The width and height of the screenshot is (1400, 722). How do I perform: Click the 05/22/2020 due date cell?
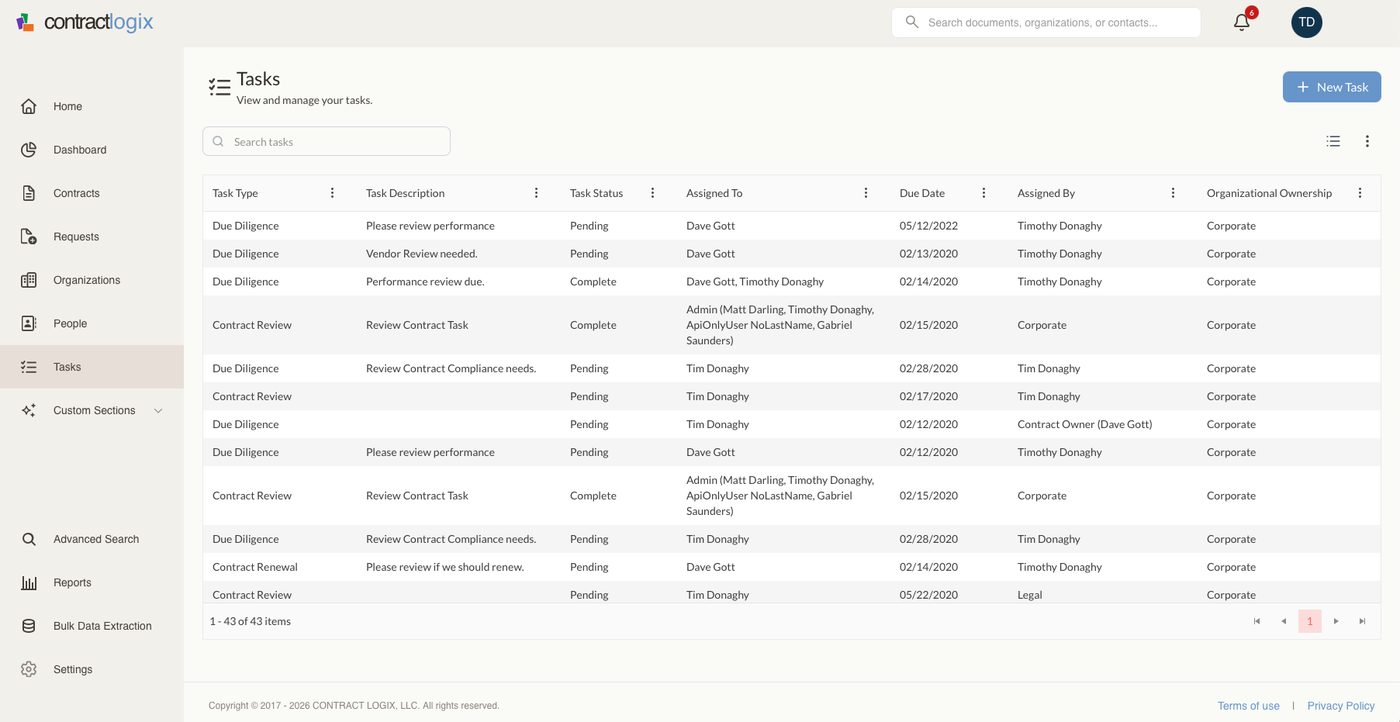point(929,595)
